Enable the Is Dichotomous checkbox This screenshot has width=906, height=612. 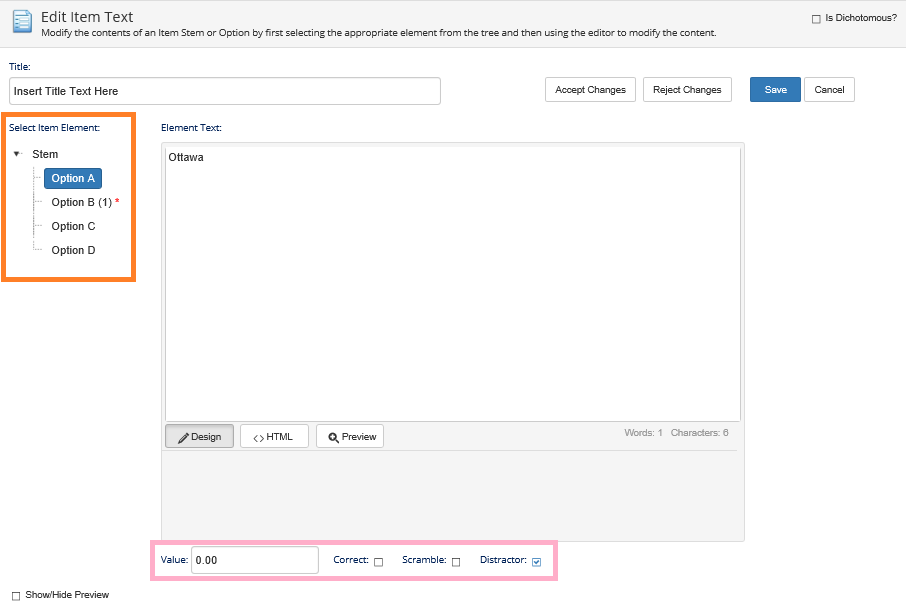(x=816, y=18)
